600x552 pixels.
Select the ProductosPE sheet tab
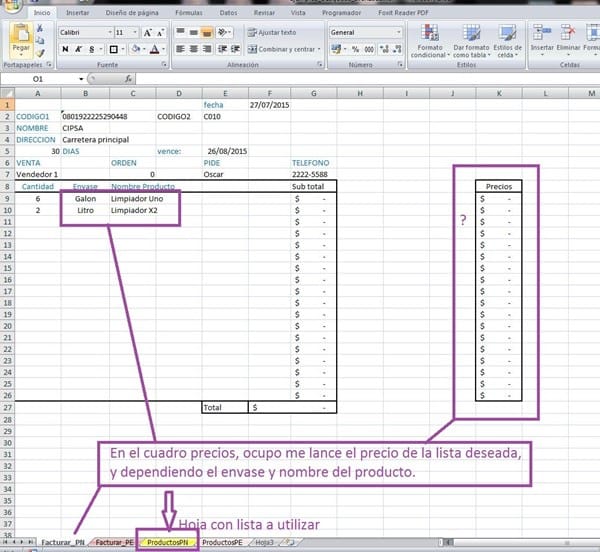[x=222, y=542]
